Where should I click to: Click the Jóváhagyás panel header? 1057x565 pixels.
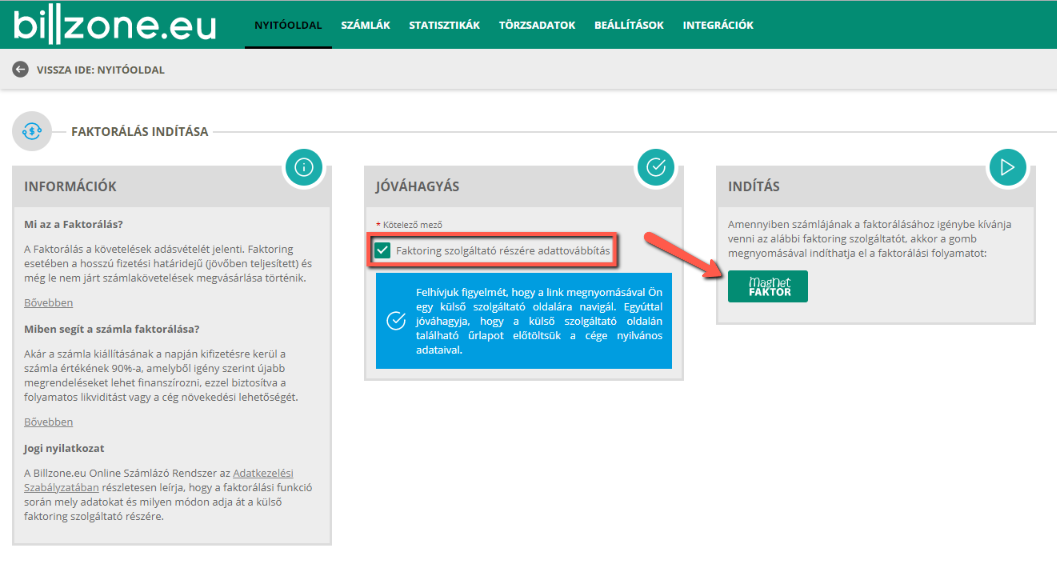coord(524,186)
